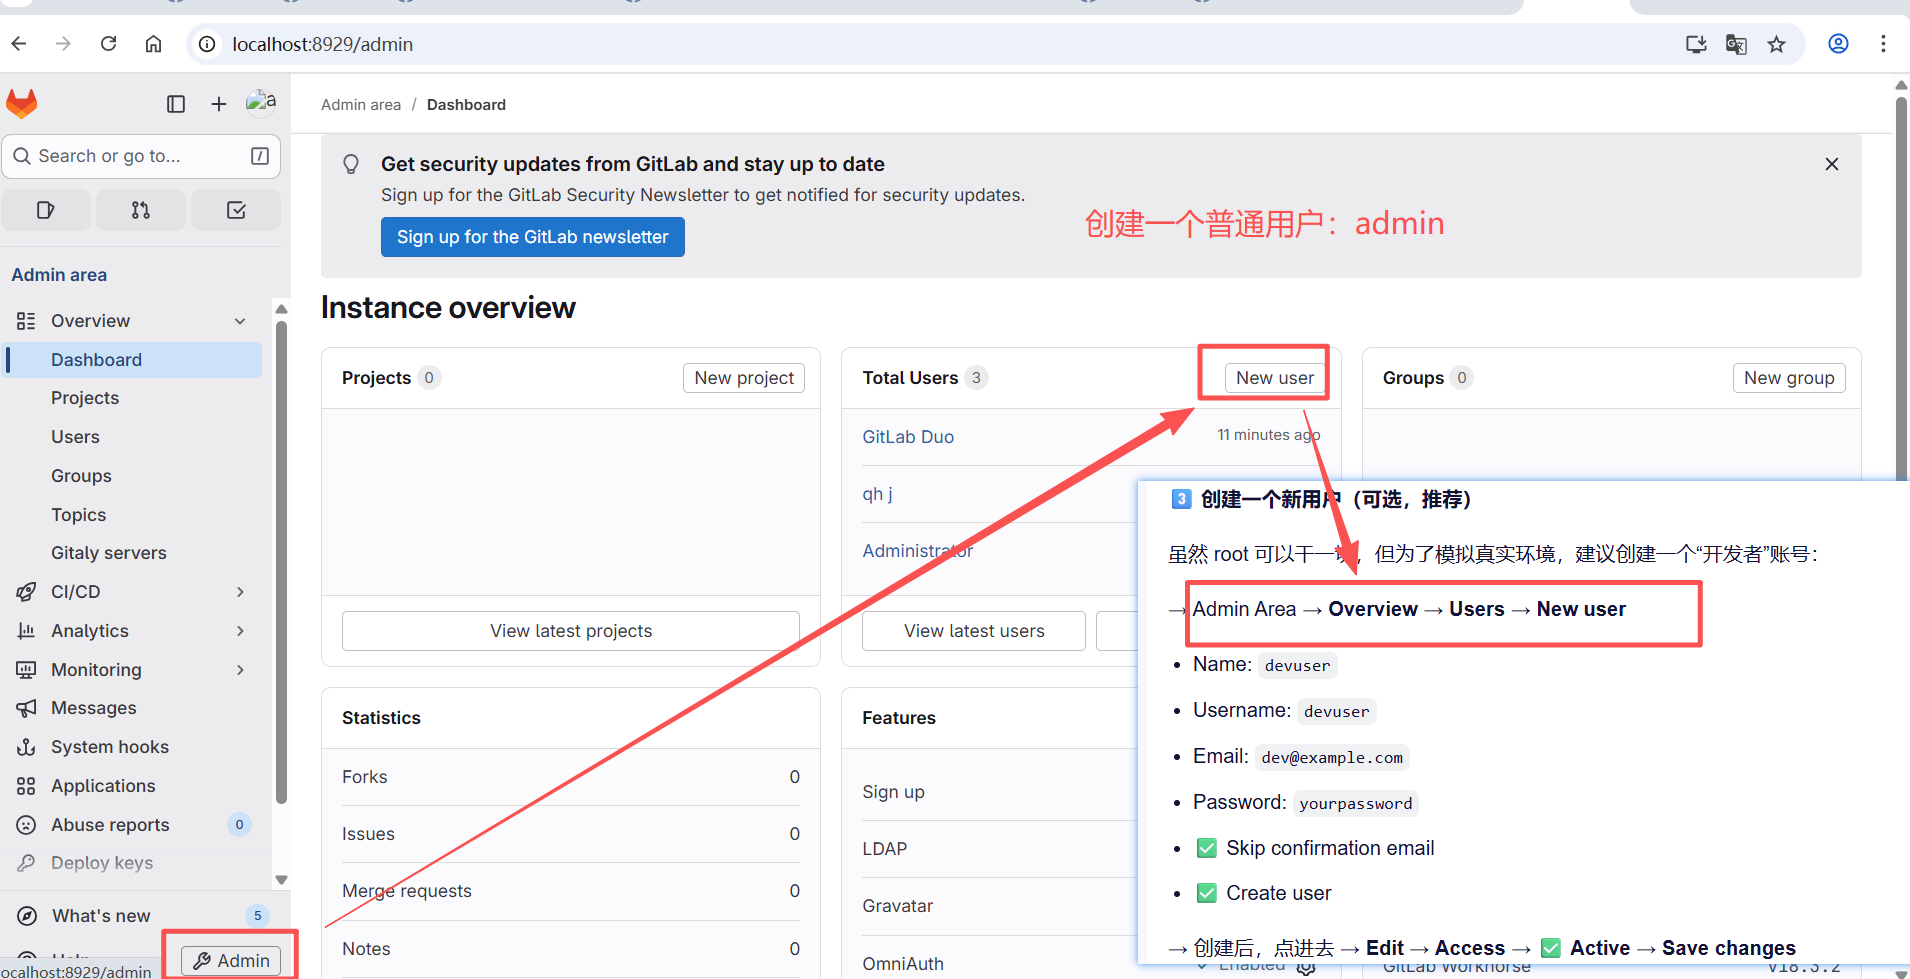
Task: Click the Merge requests statistic row
Action: (x=571, y=891)
